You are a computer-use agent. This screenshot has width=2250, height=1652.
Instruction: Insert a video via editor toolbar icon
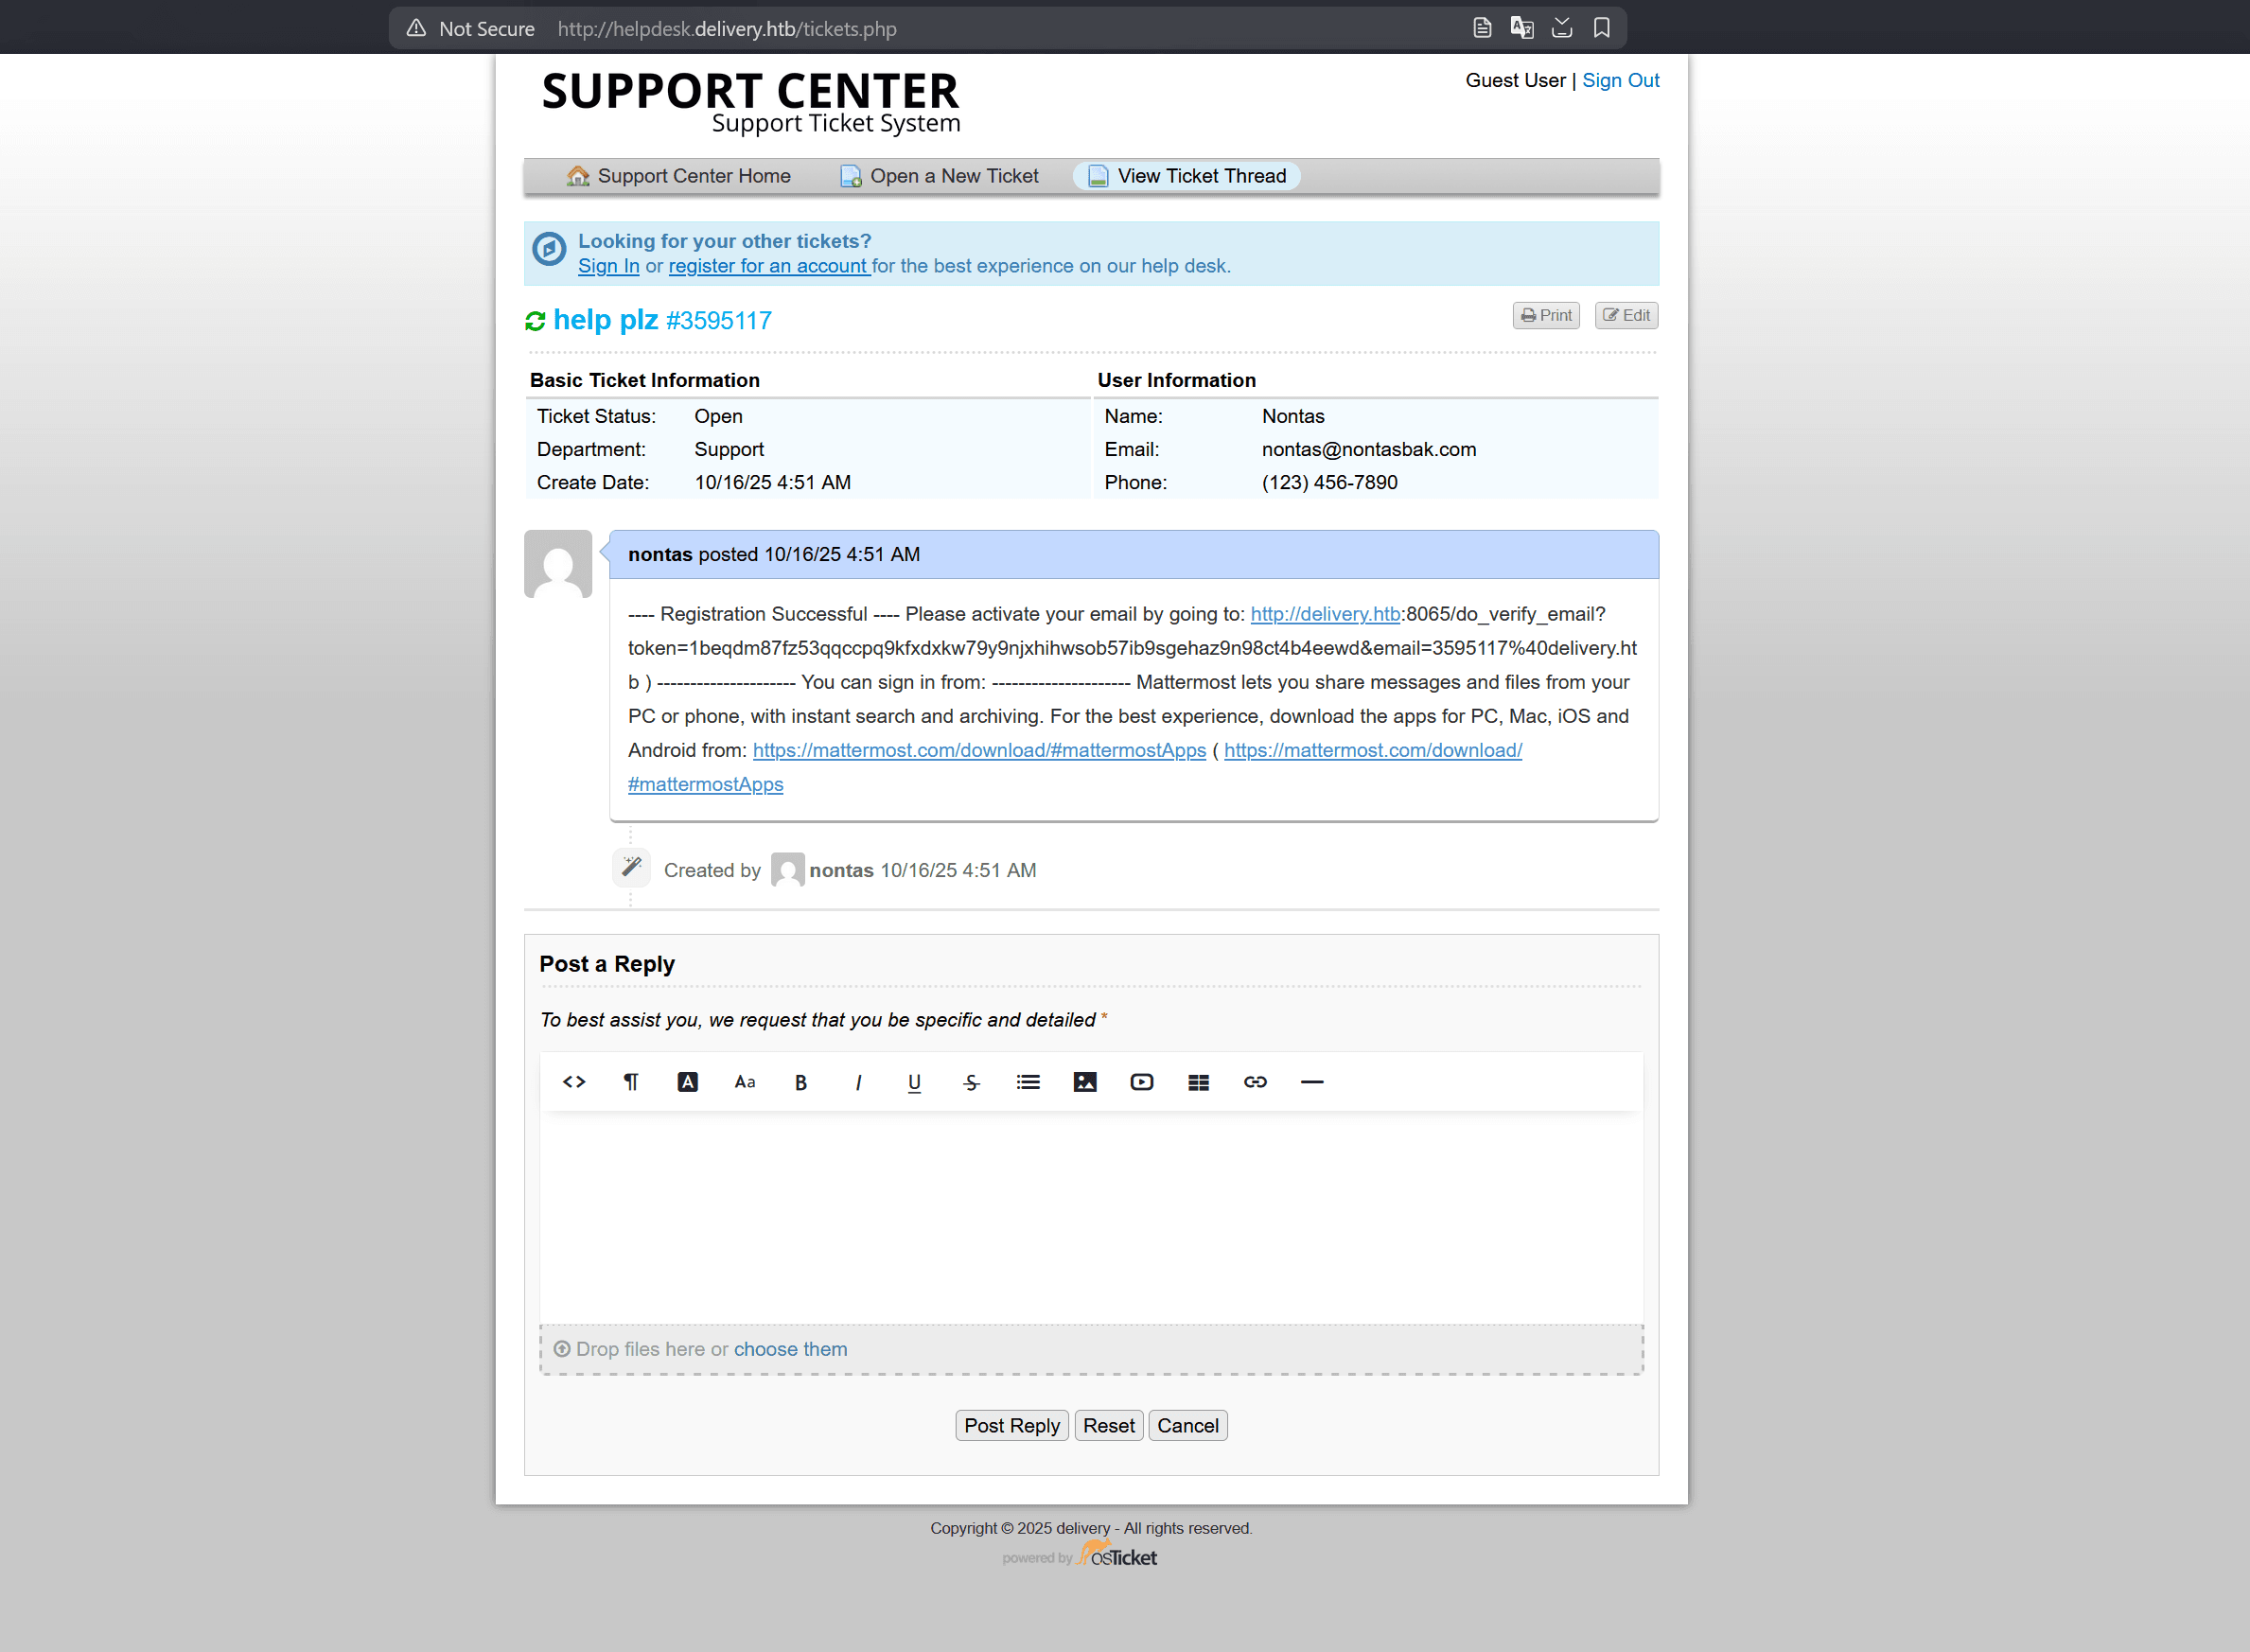pos(1141,1082)
